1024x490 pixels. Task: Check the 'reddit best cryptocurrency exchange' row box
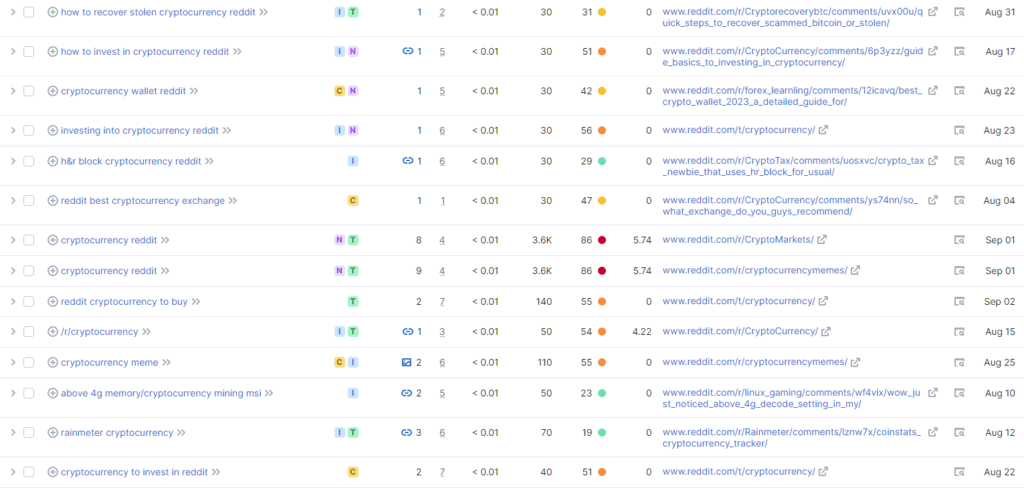coord(29,201)
